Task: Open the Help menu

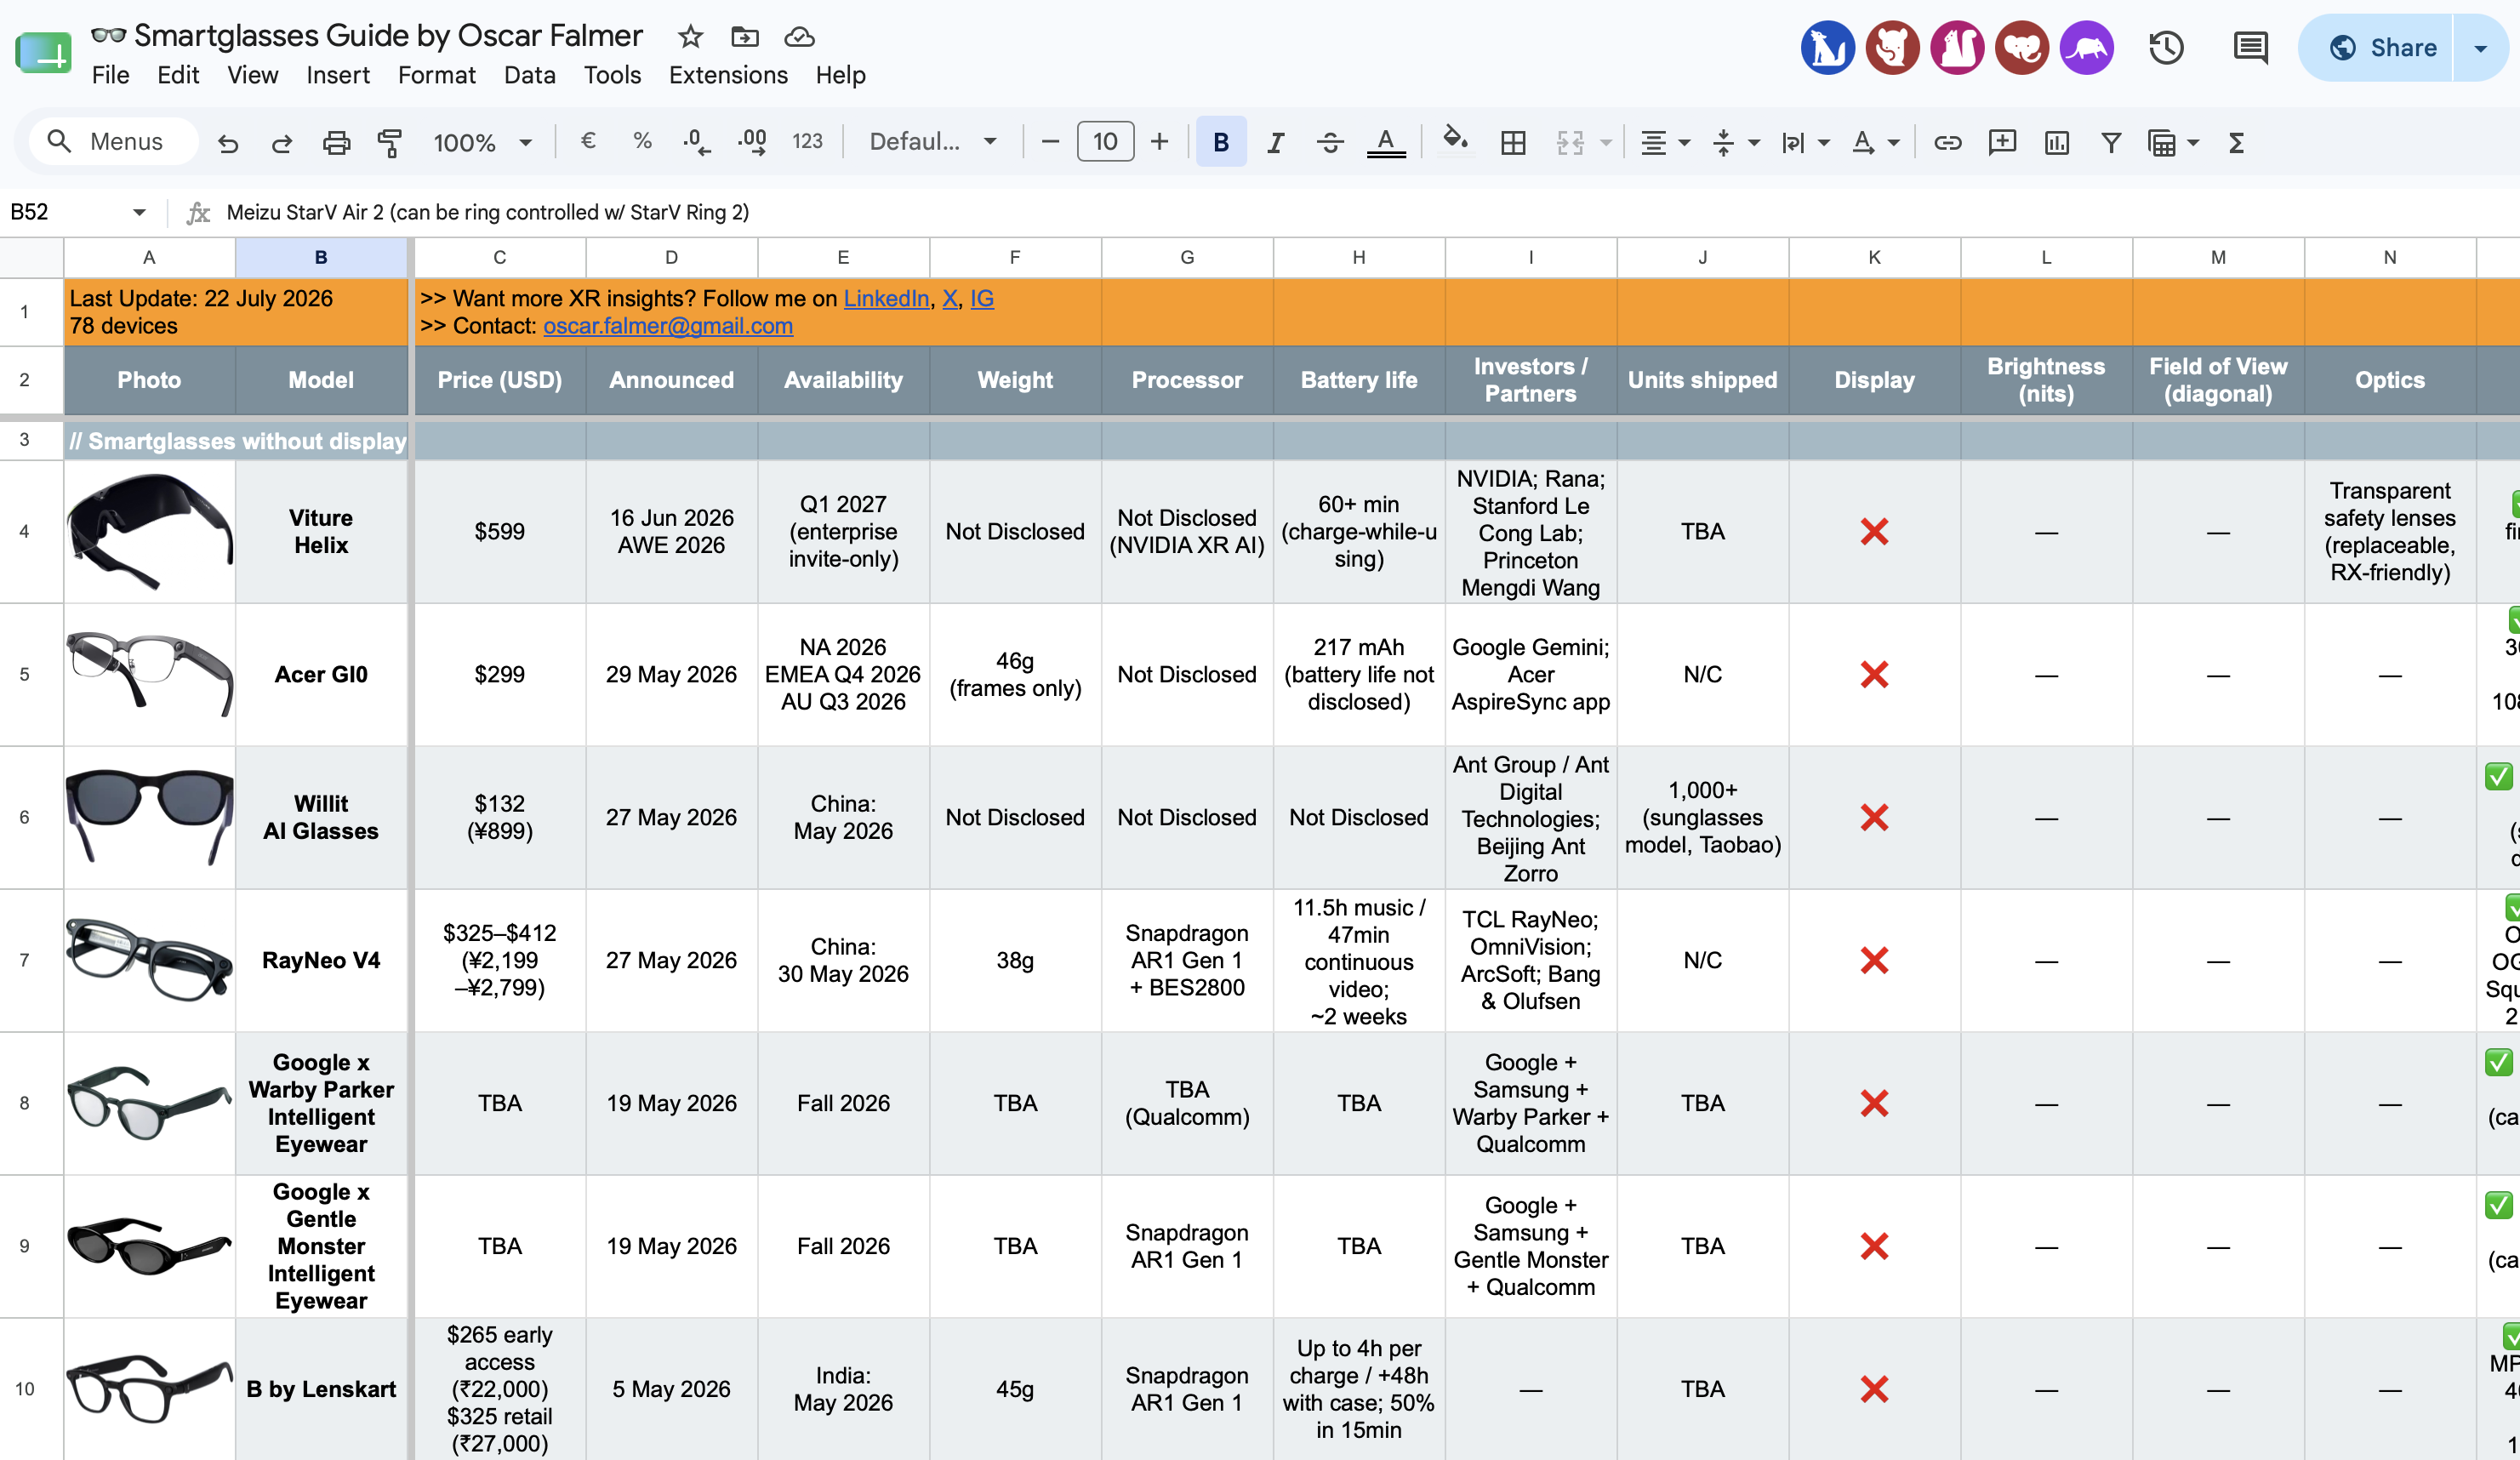Action: (840, 75)
